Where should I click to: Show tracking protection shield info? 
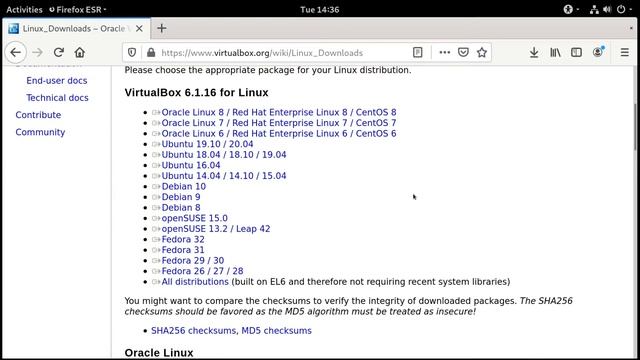coord(132,53)
